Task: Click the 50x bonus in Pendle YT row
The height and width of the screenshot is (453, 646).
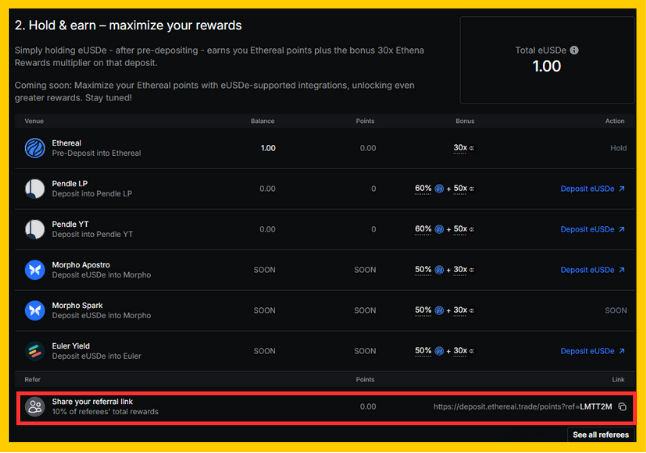Action: 460,229
